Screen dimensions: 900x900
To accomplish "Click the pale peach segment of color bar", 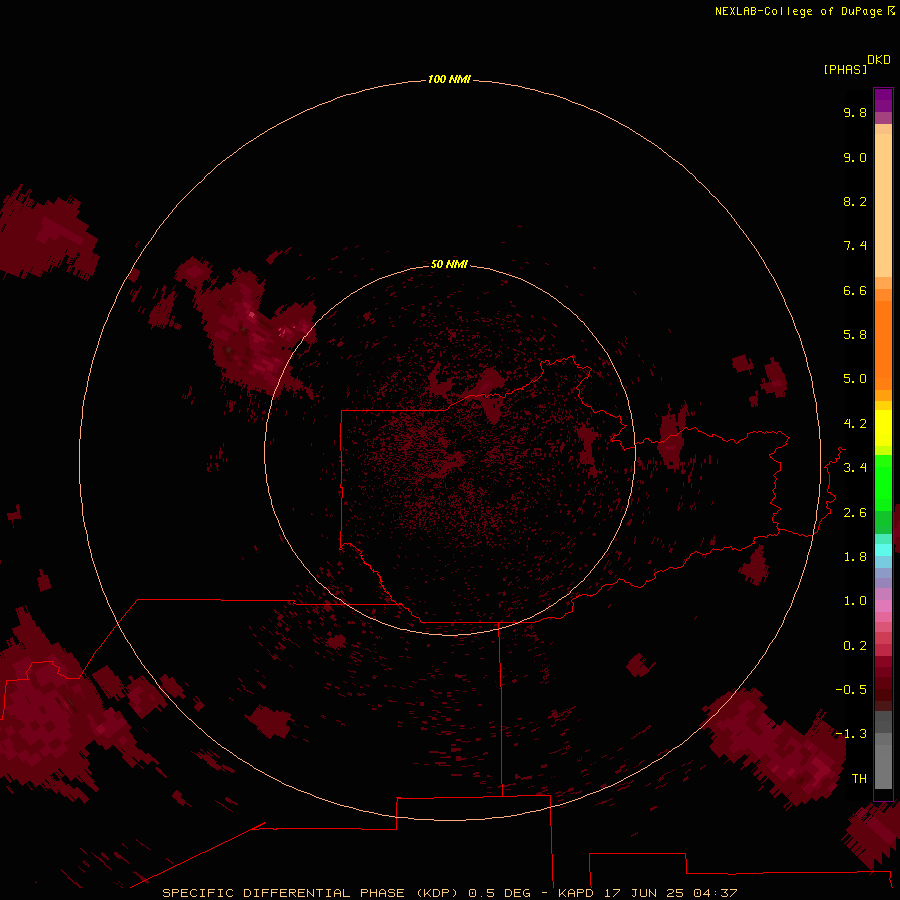I will click(883, 205).
